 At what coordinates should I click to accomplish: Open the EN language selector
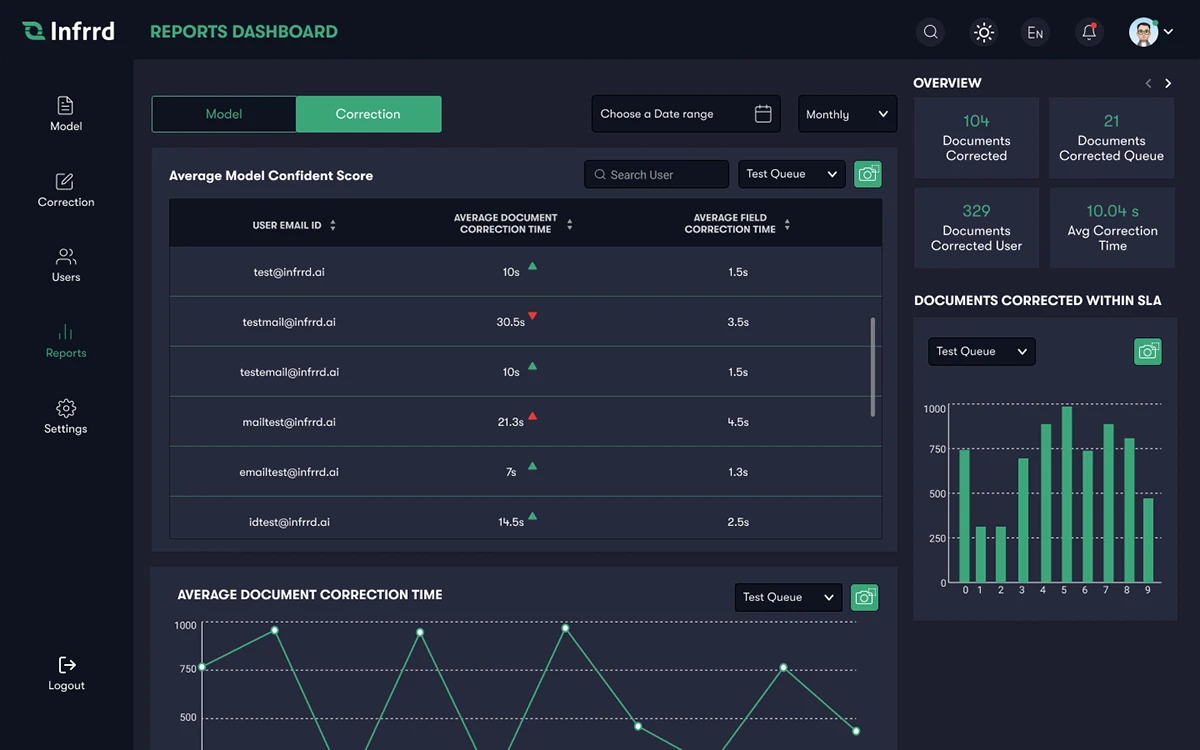[x=1035, y=32]
